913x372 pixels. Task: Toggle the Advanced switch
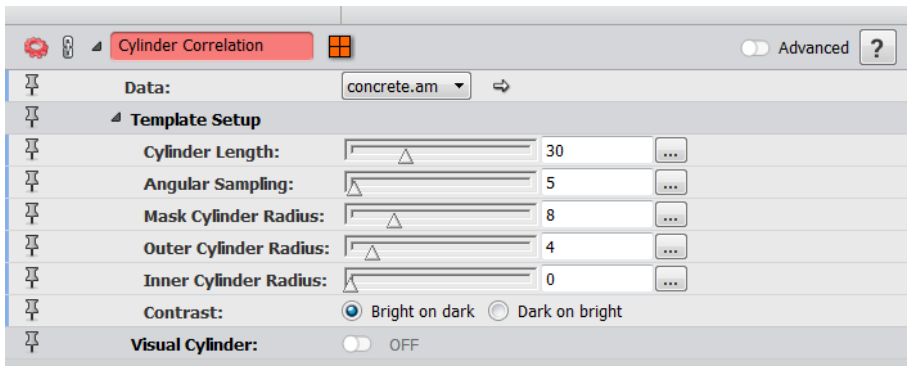(x=755, y=48)
